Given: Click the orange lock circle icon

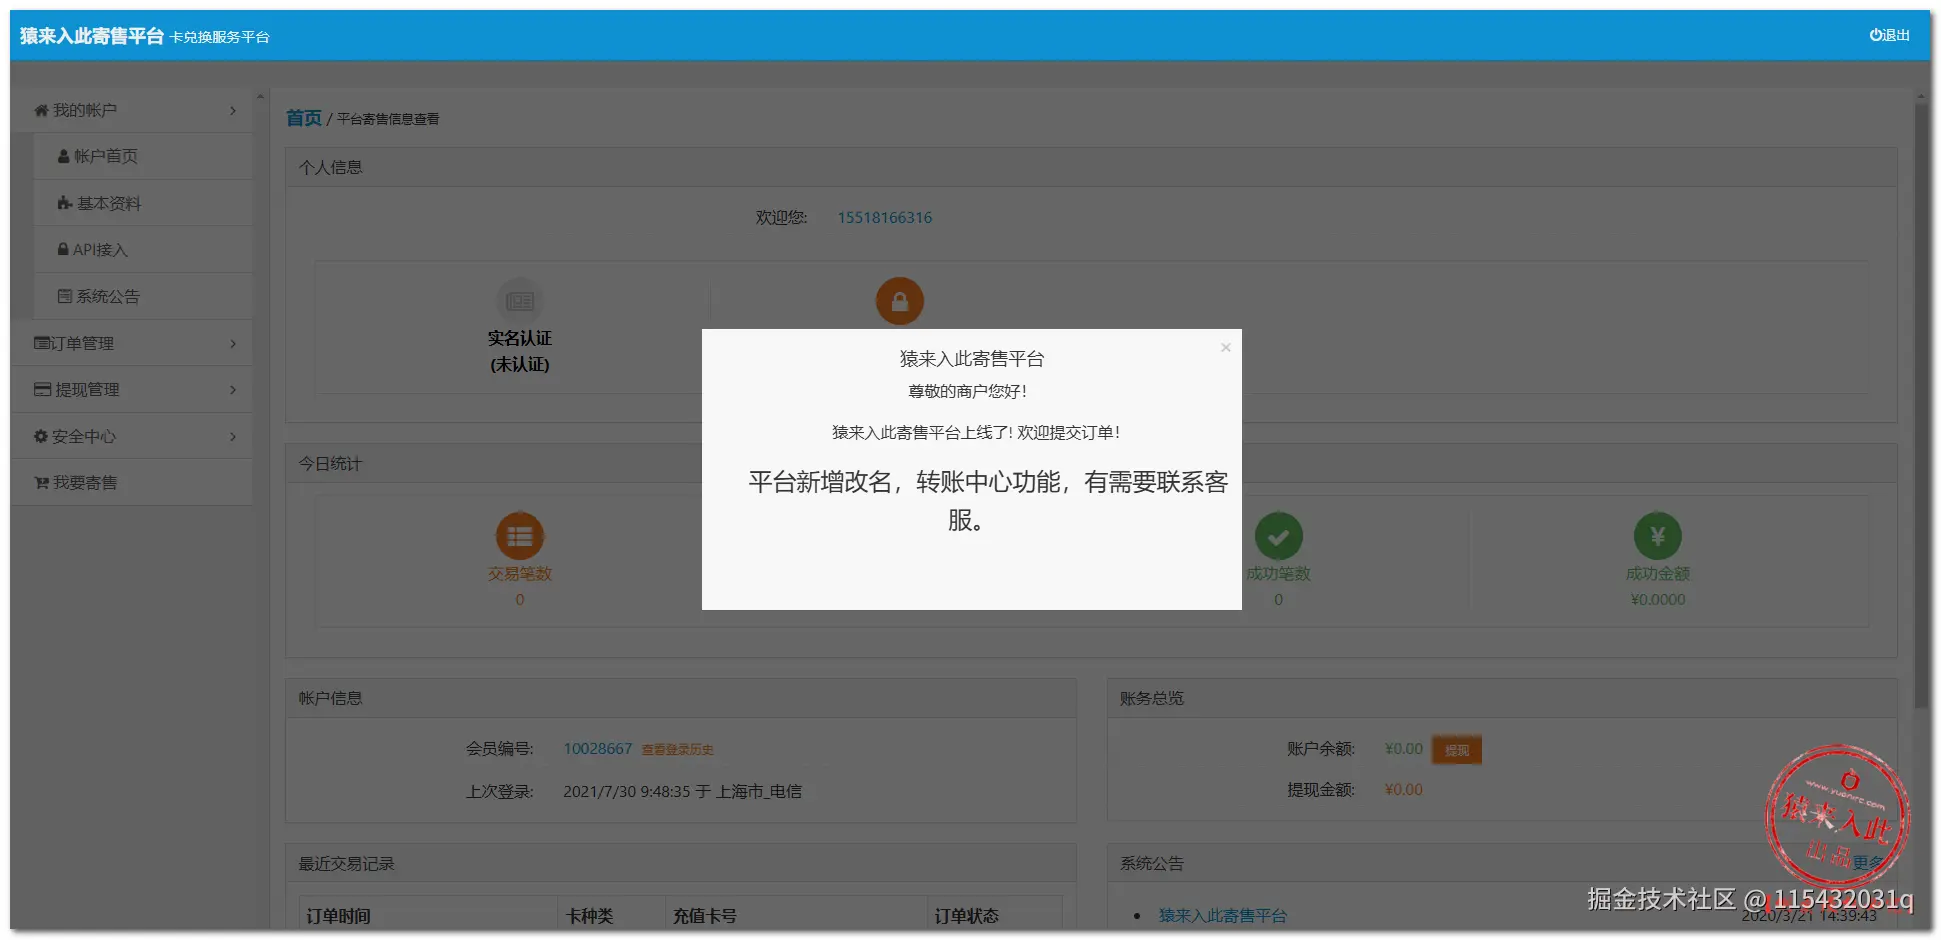Looking at the screenshot, I should point(900,301).
